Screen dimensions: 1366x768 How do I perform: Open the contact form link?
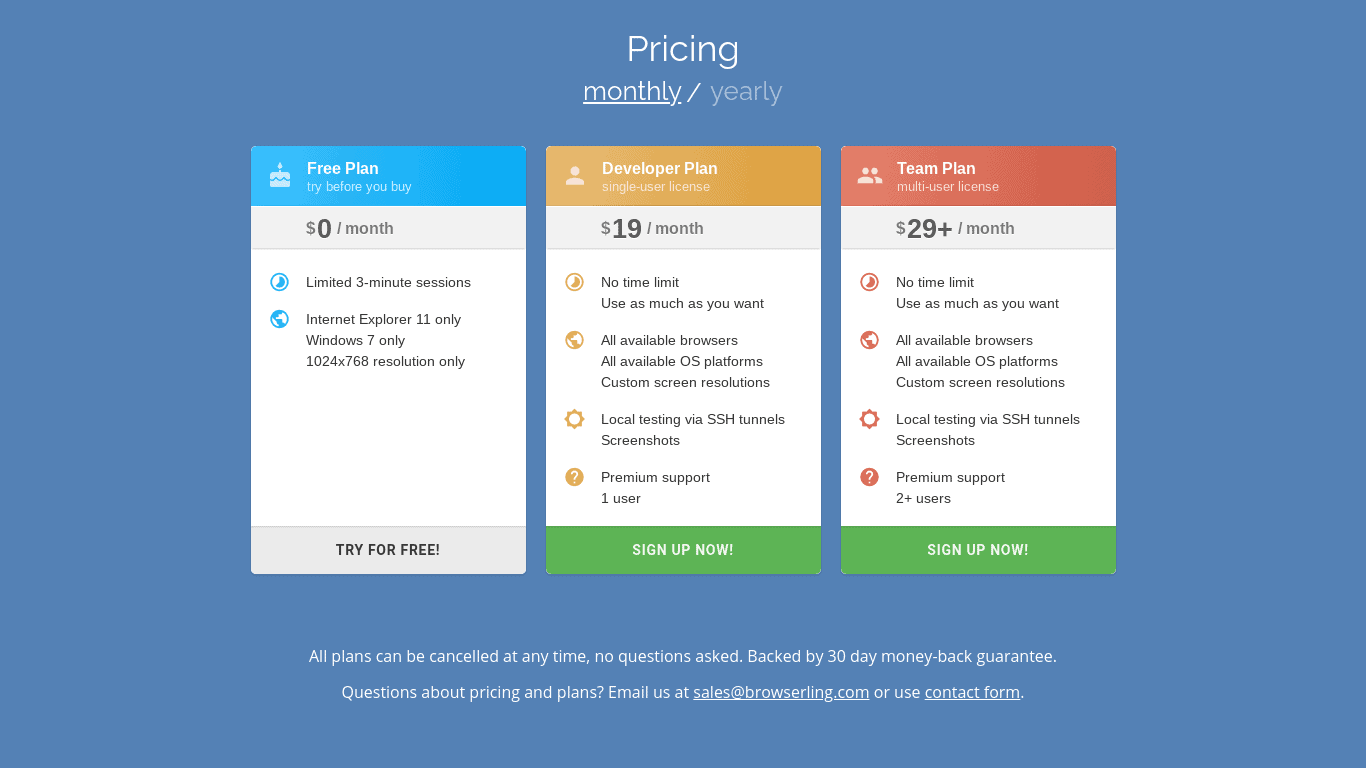pos(972,692)
